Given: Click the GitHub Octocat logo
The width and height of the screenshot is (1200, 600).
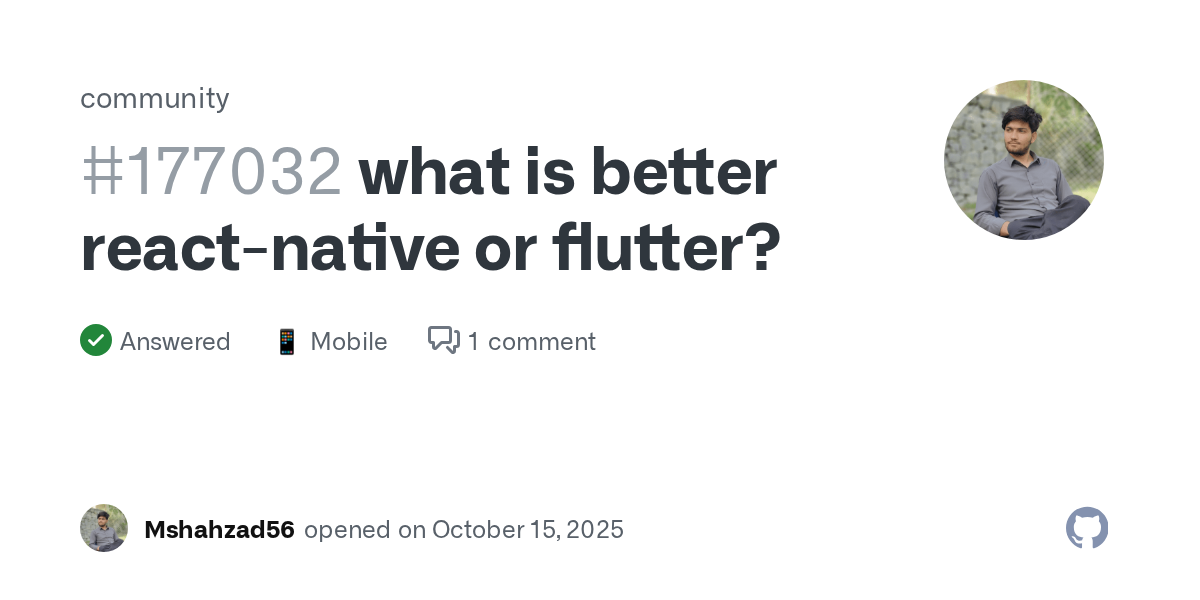Looking at the screenshot, I should pos(1087,528).
